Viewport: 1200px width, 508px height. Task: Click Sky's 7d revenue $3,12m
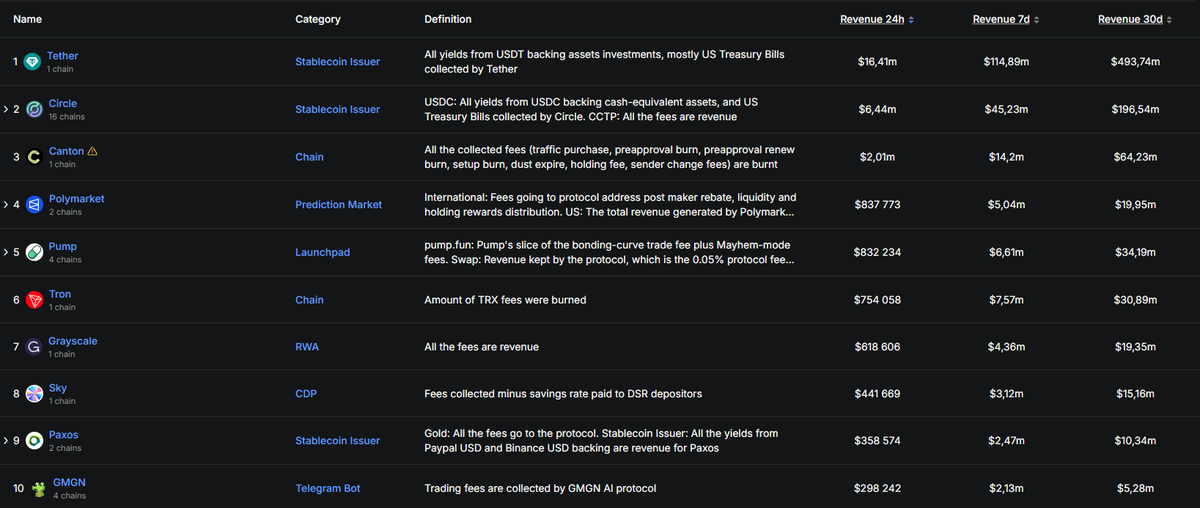1006,394
